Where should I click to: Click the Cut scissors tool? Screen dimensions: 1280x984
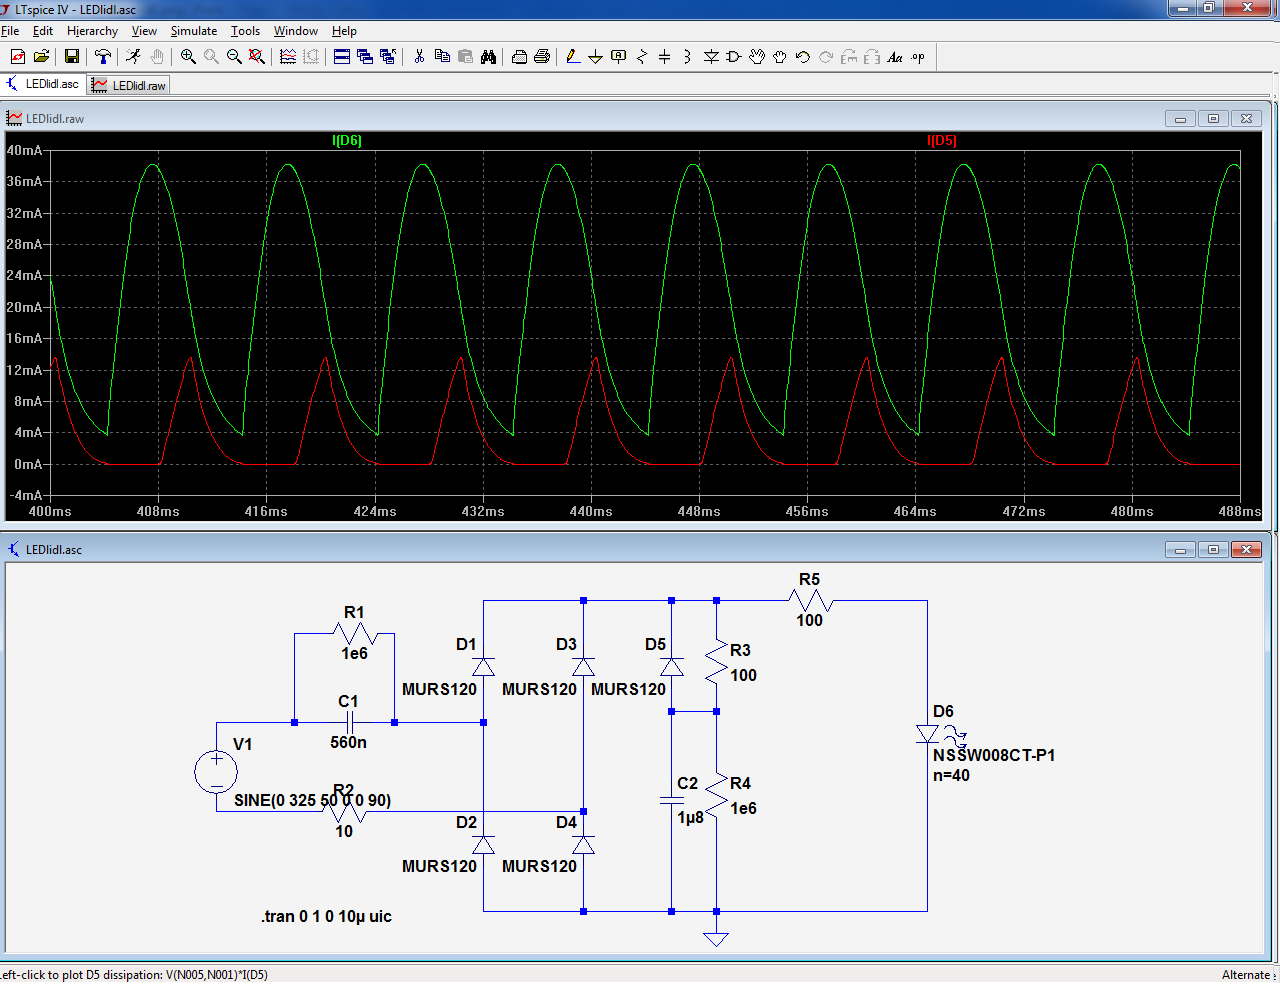click(419, 57)
